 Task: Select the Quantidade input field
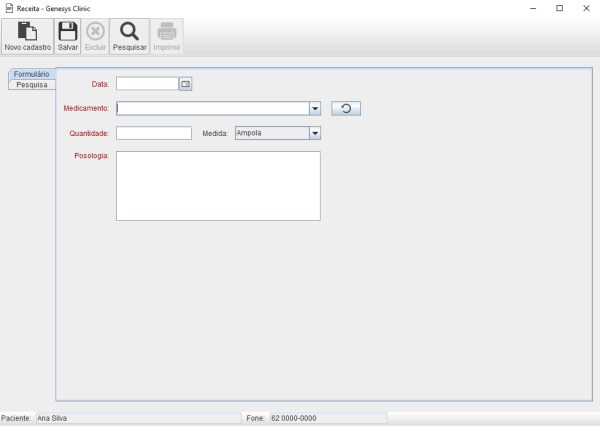(153, 132)
